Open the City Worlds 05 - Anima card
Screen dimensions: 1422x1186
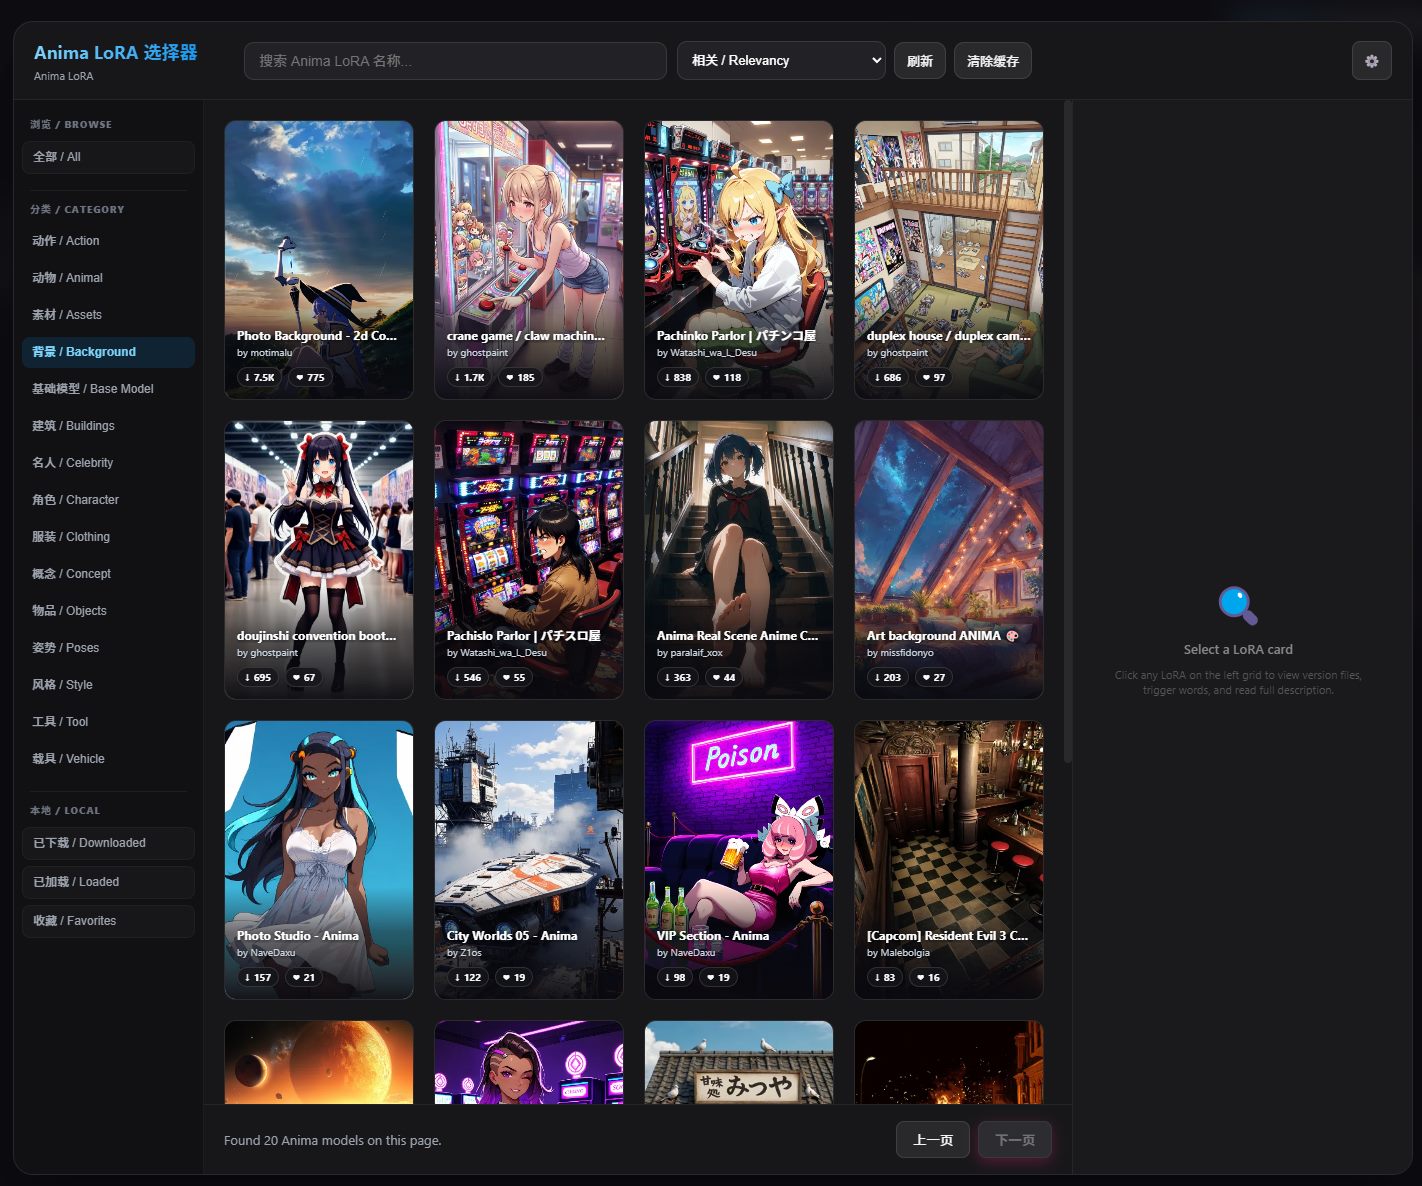coord(529,860)
